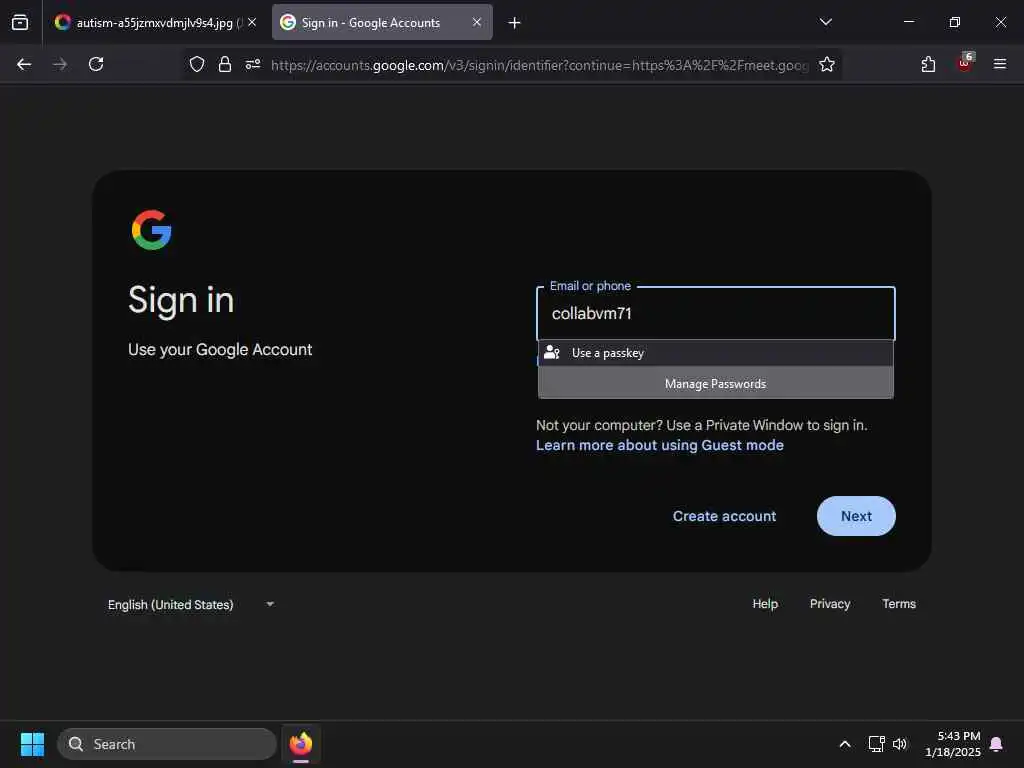The width and height of the screenshot is (1024, 768).
Task: Open volume speaker tray icon
Action: tap(900, 744)
